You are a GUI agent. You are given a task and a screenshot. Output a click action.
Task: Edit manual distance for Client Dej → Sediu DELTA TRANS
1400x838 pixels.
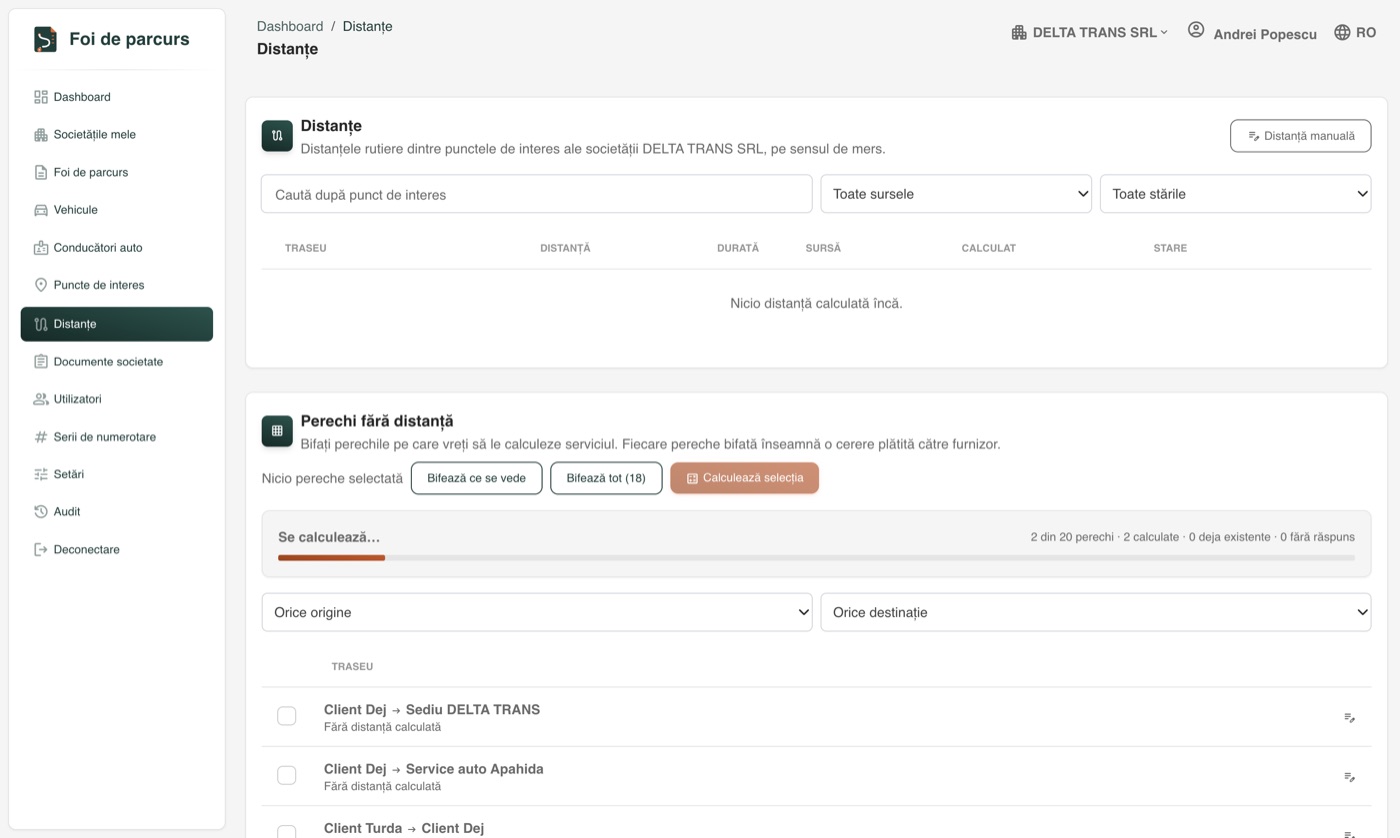1349,717
